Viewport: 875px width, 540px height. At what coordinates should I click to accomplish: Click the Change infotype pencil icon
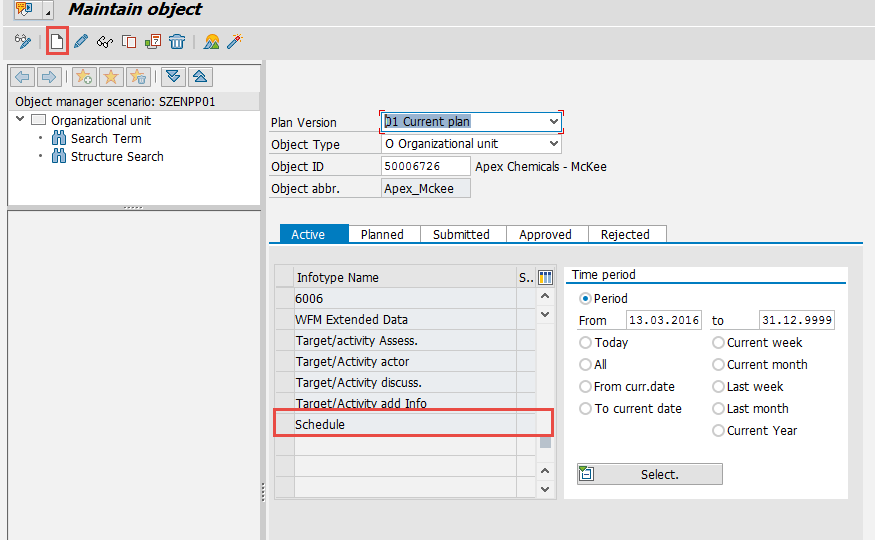pos(81,41)
